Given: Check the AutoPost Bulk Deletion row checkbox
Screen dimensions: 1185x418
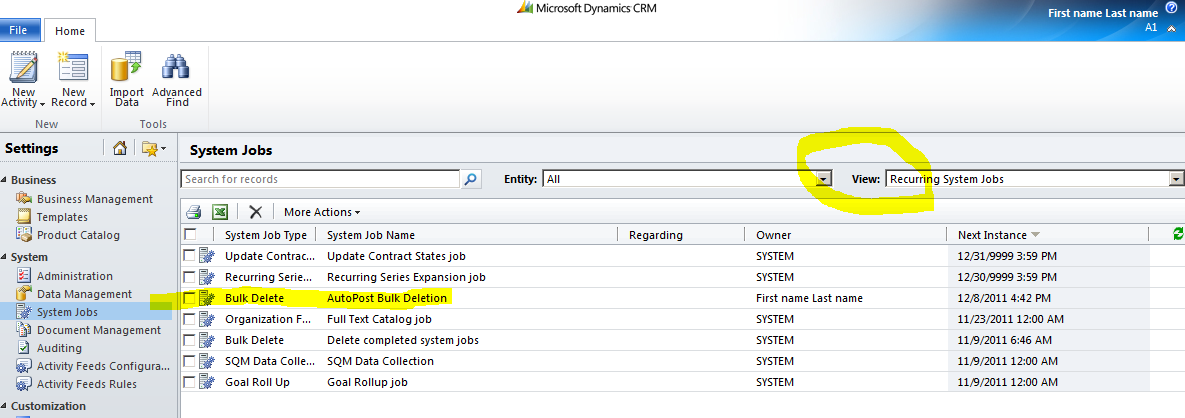Looking at the screenshot, I should coord(189,298).
